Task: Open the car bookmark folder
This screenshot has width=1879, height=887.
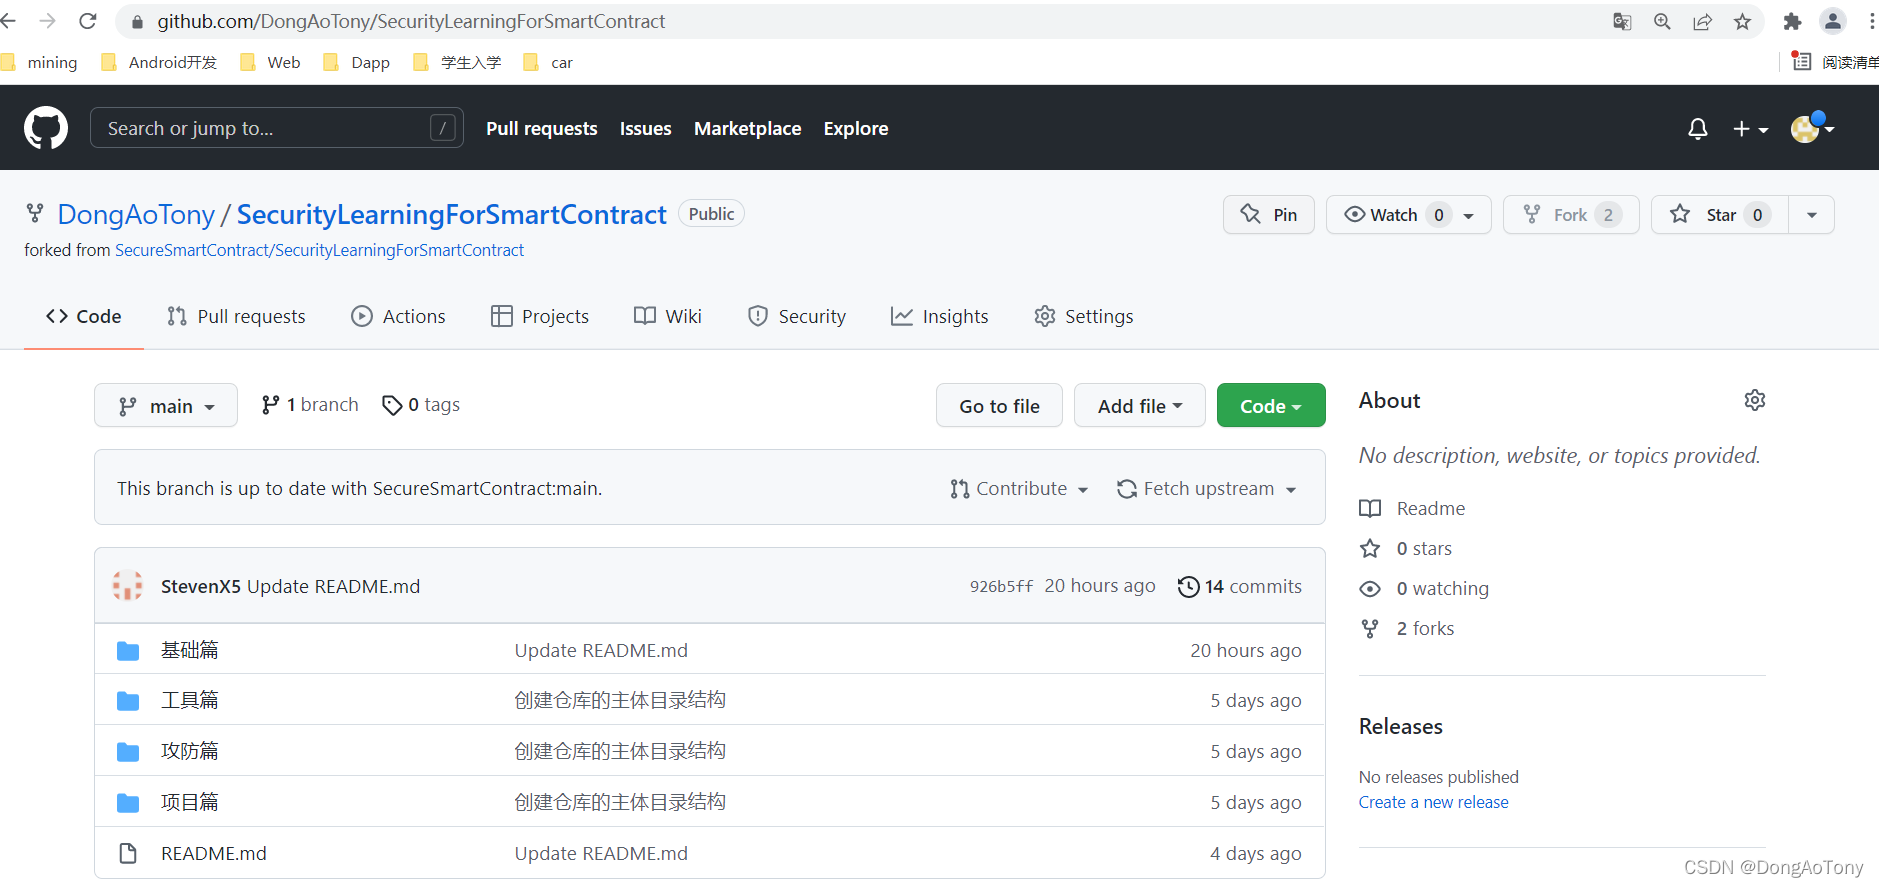Action: [x=548, y=62]
